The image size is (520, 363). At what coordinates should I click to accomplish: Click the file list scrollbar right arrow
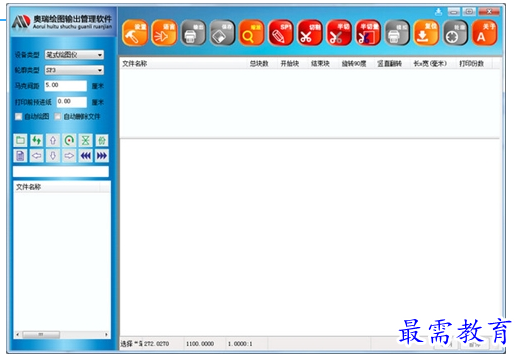[x=106, y=334]
